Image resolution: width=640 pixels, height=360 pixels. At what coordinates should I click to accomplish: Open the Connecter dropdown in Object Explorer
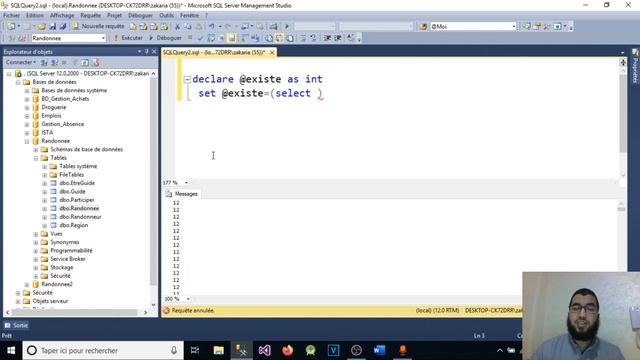(x=21, y=62)
